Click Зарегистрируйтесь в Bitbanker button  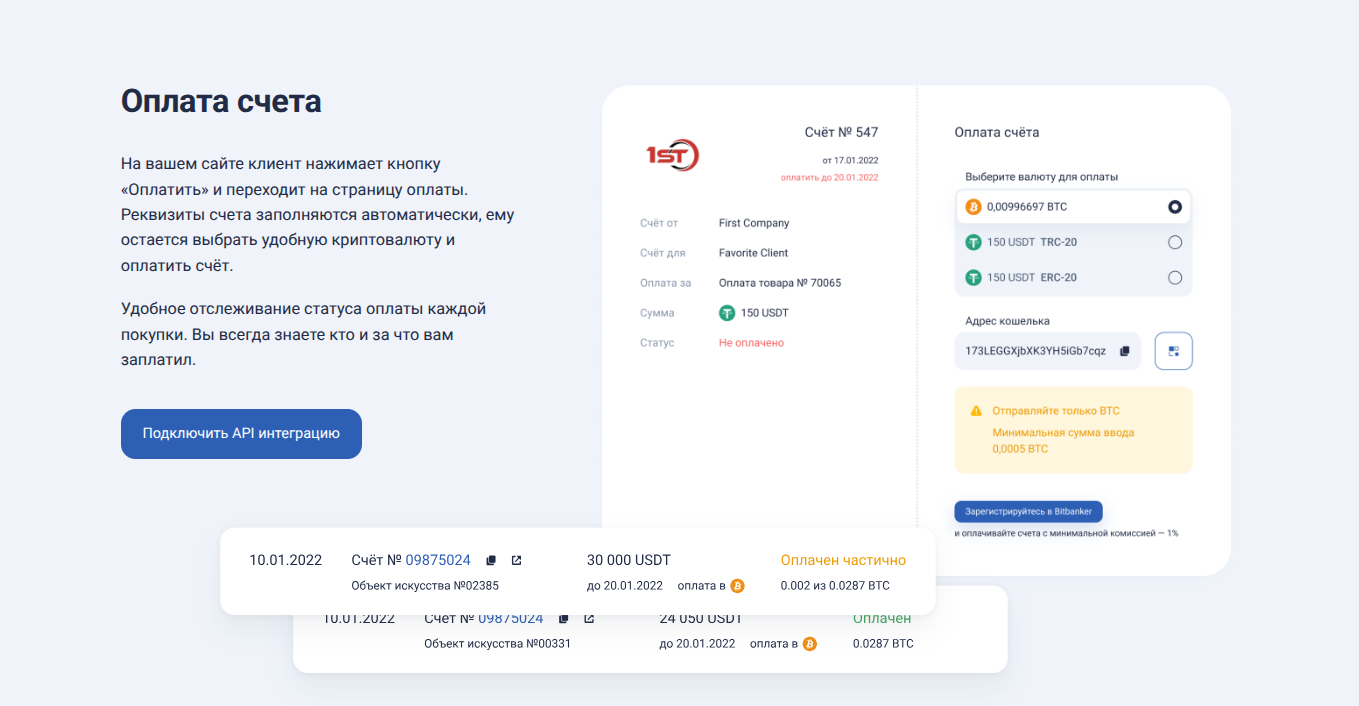point(1028,511)
